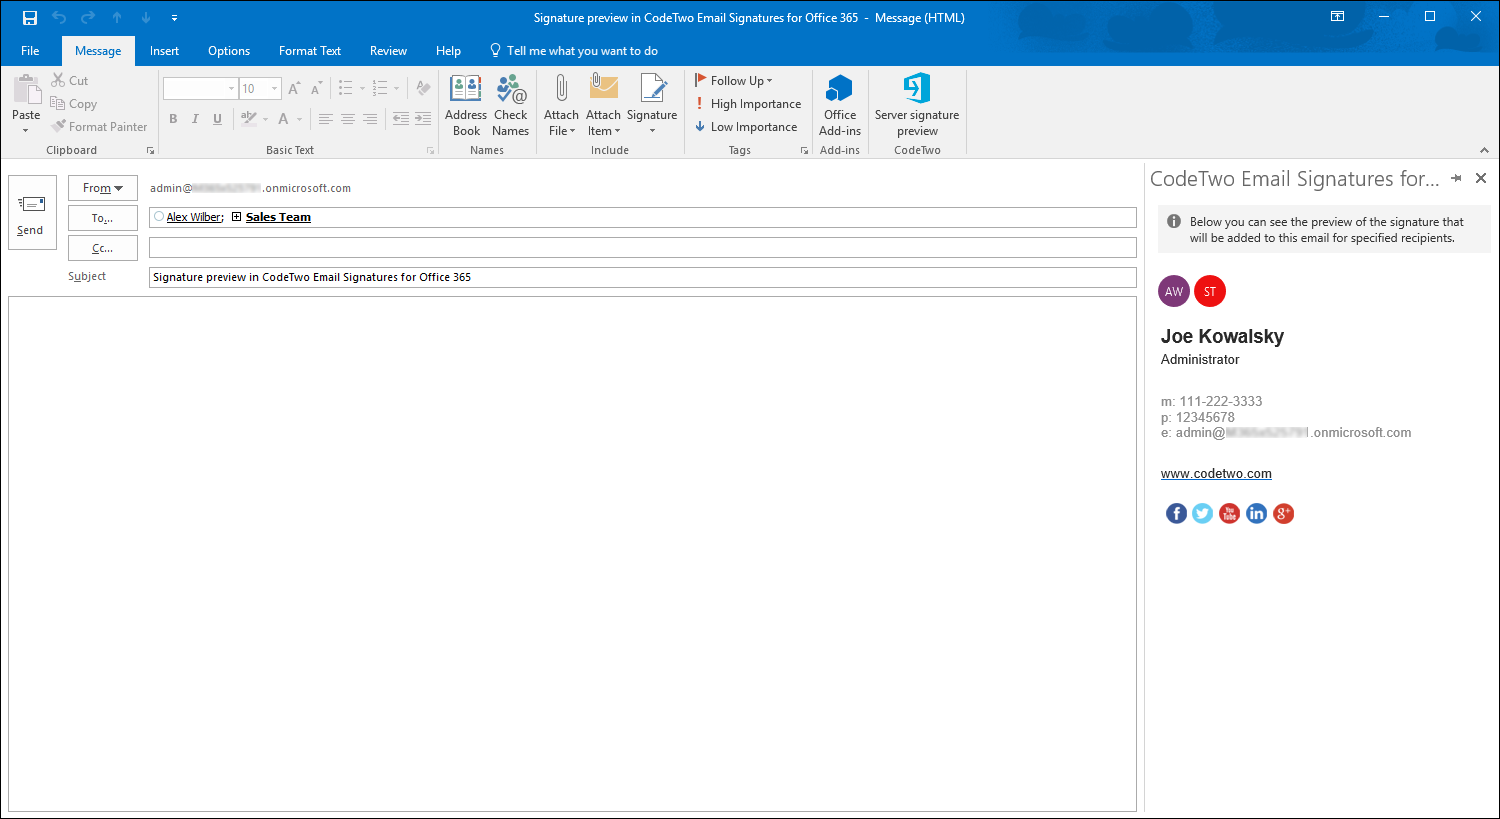Viewport: 1500px width, 819px height.
Task: Click the Cc address field
Action: [x=643, y=248]
